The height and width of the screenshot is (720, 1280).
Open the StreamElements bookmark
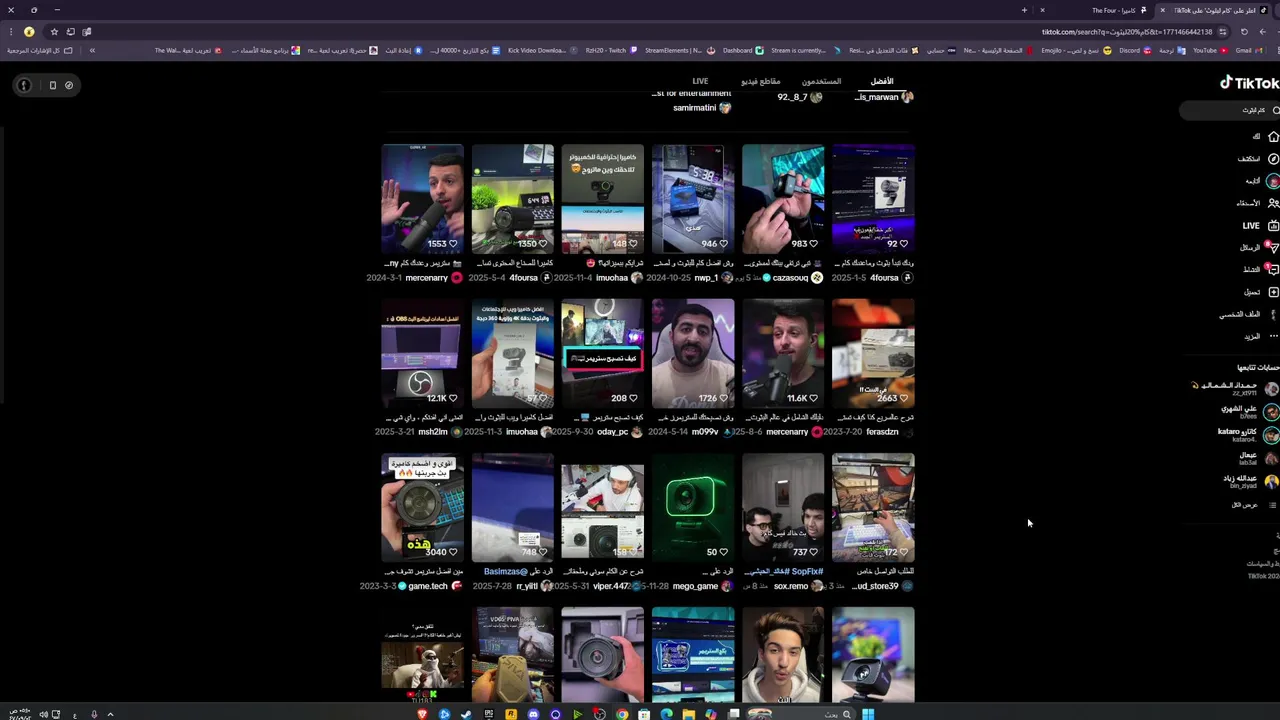[680, 50]
